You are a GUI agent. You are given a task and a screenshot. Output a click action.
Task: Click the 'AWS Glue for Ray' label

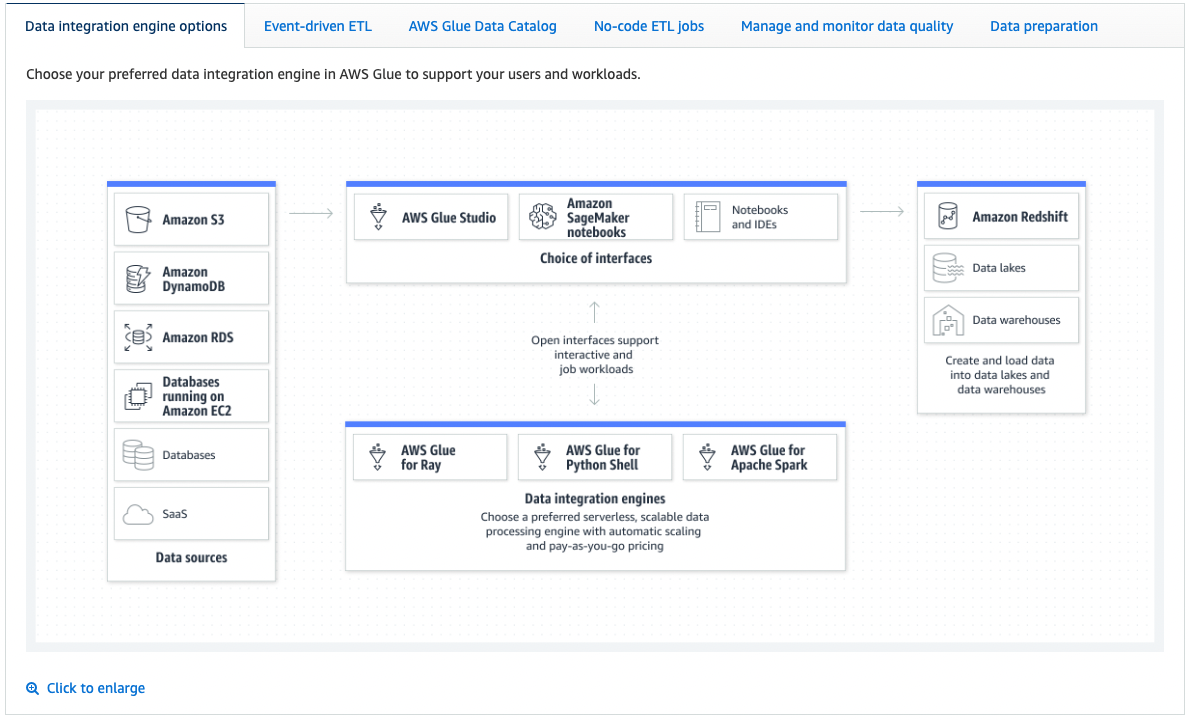[428, 458]
